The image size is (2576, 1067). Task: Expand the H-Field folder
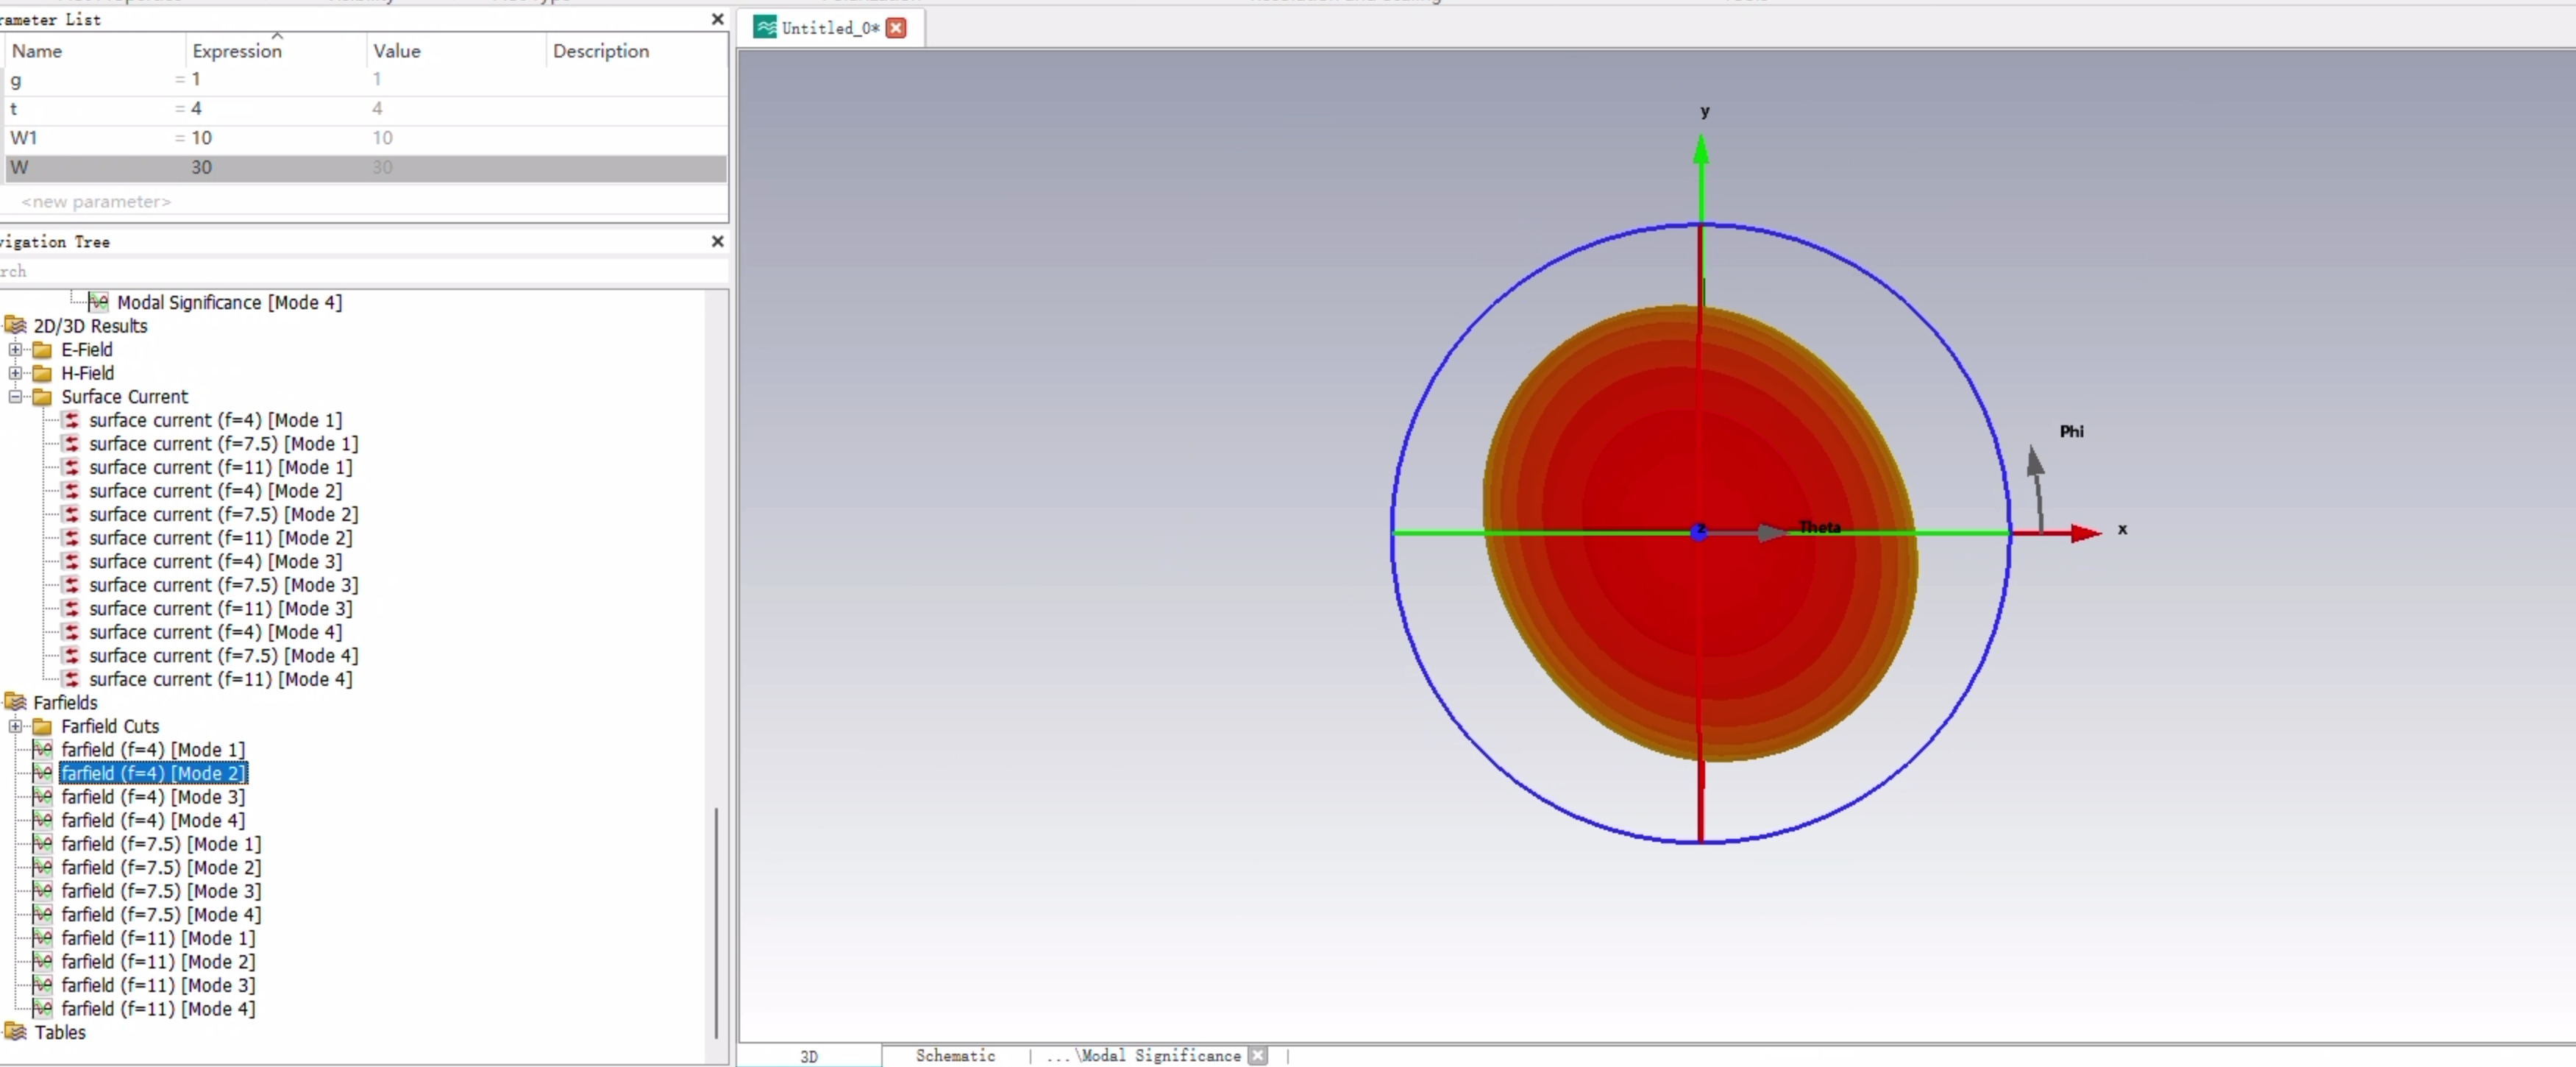click(15, 373)
